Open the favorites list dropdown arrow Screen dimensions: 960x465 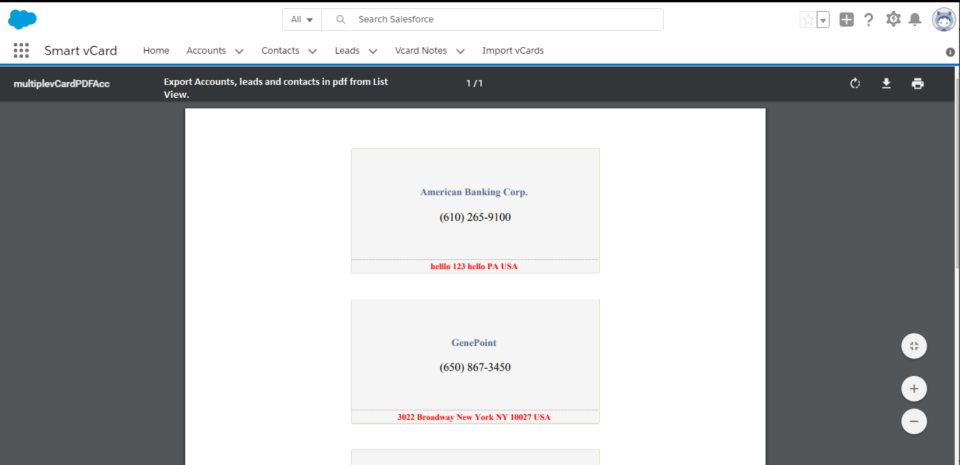pos(823,20)
